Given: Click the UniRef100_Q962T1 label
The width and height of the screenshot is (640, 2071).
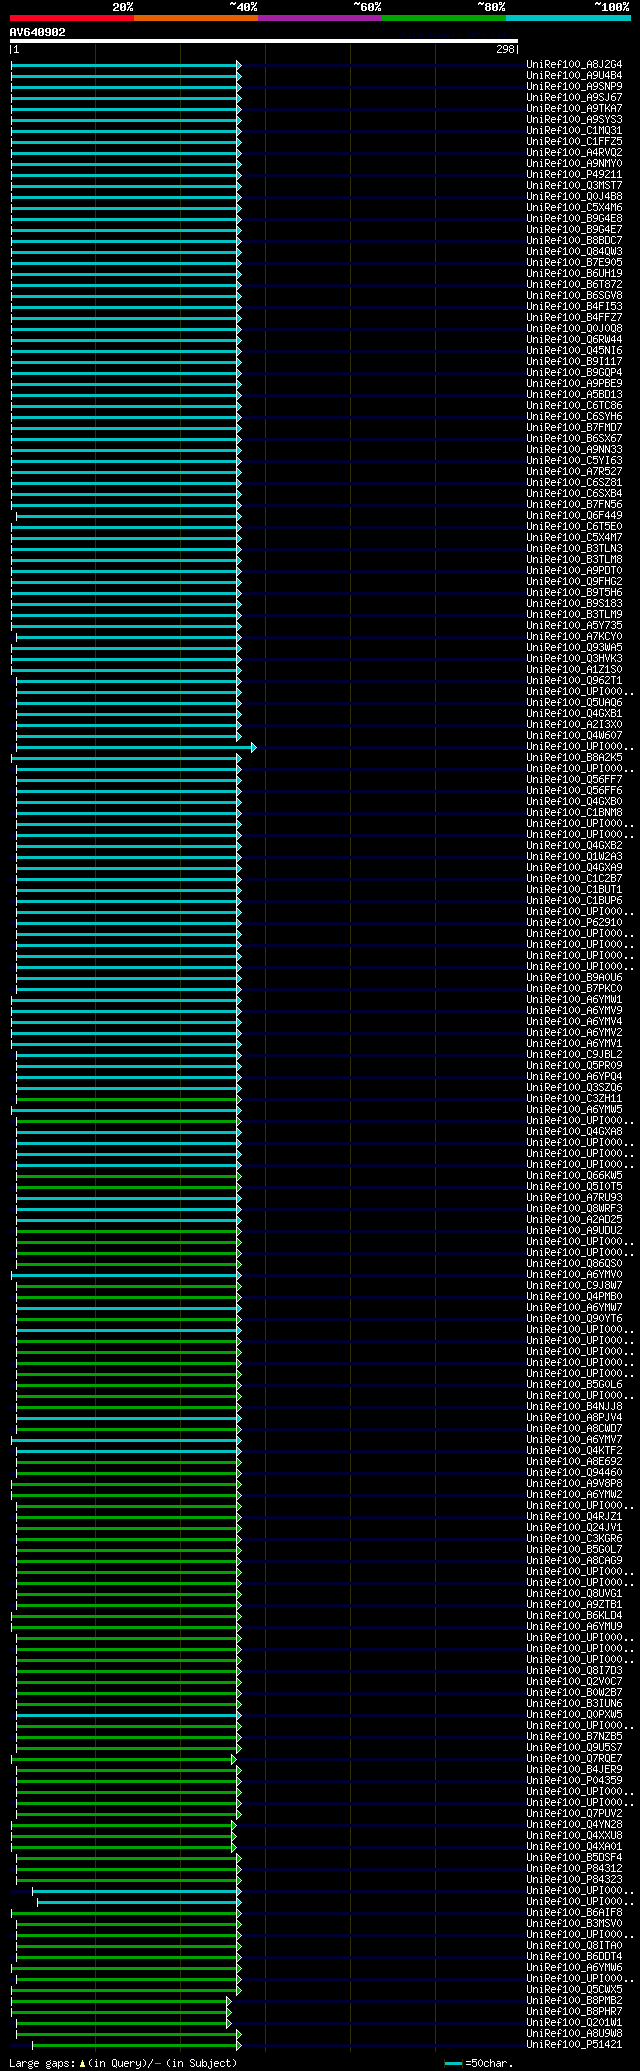Looking at the screenshot, I should coord(574,681).
